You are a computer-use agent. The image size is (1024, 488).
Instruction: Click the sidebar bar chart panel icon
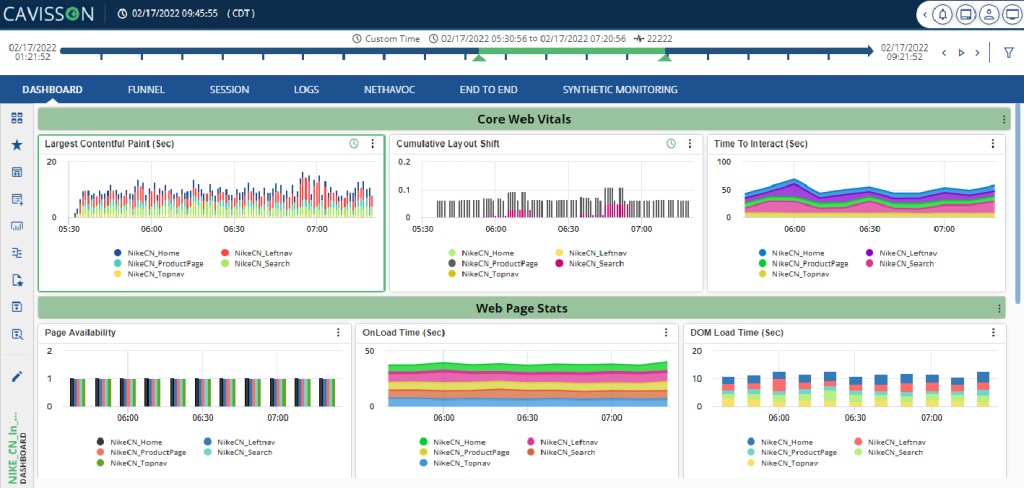click(18, 226)
